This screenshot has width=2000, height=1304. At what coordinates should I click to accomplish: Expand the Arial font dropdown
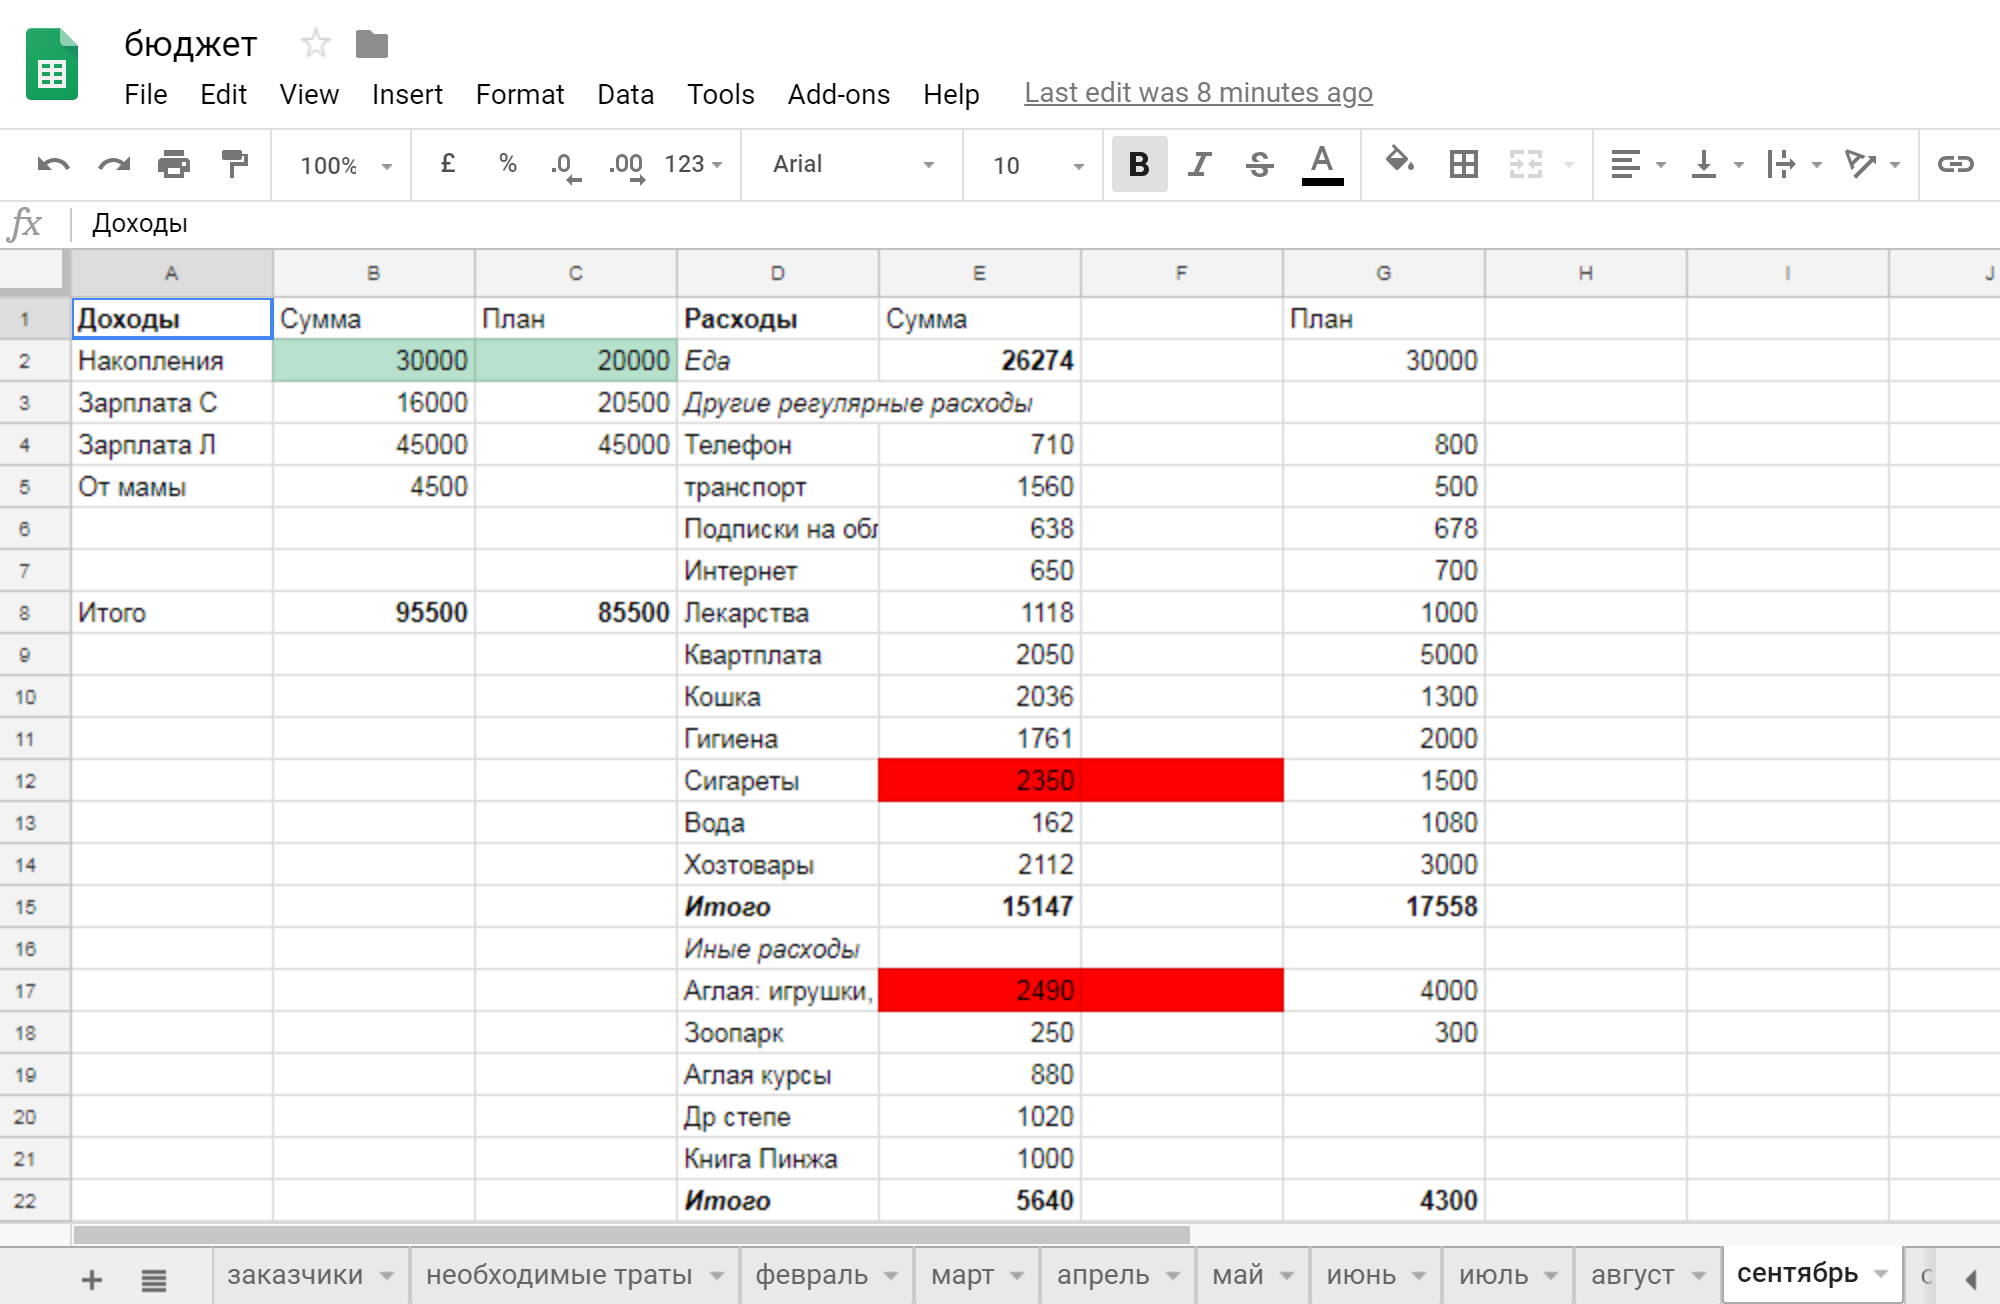click(853, 164)
